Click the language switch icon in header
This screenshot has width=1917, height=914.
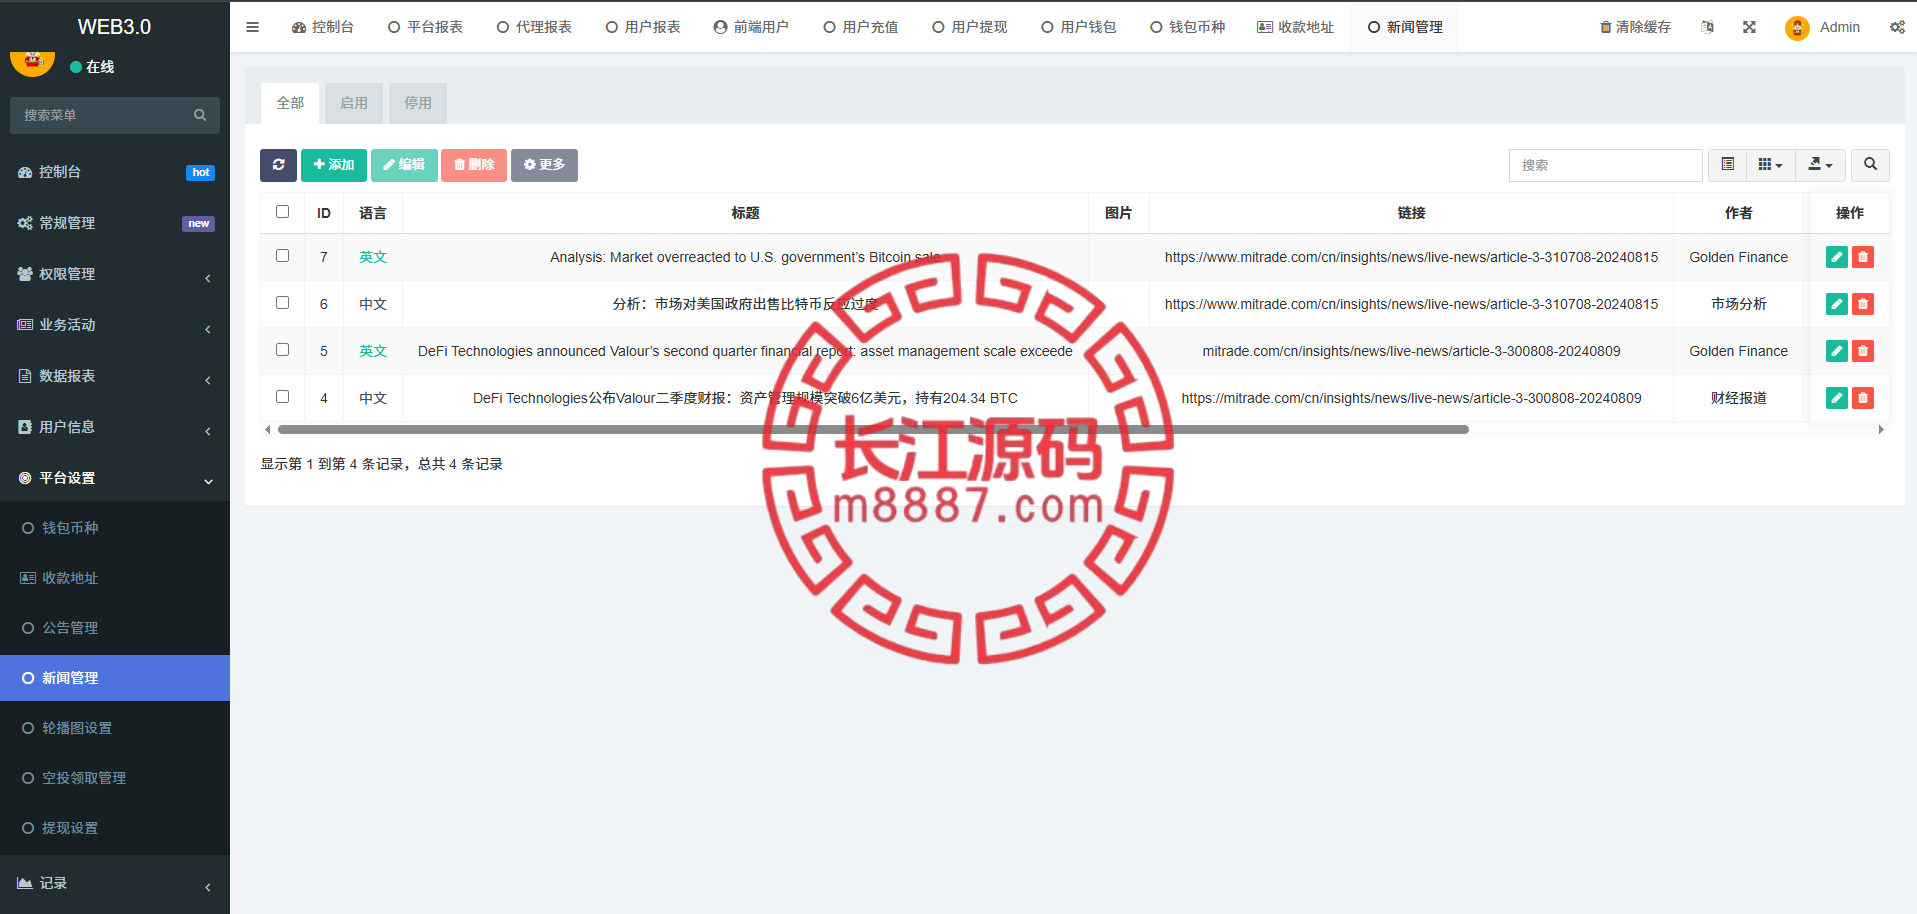pyautogui.click(x=1708, y=27)
